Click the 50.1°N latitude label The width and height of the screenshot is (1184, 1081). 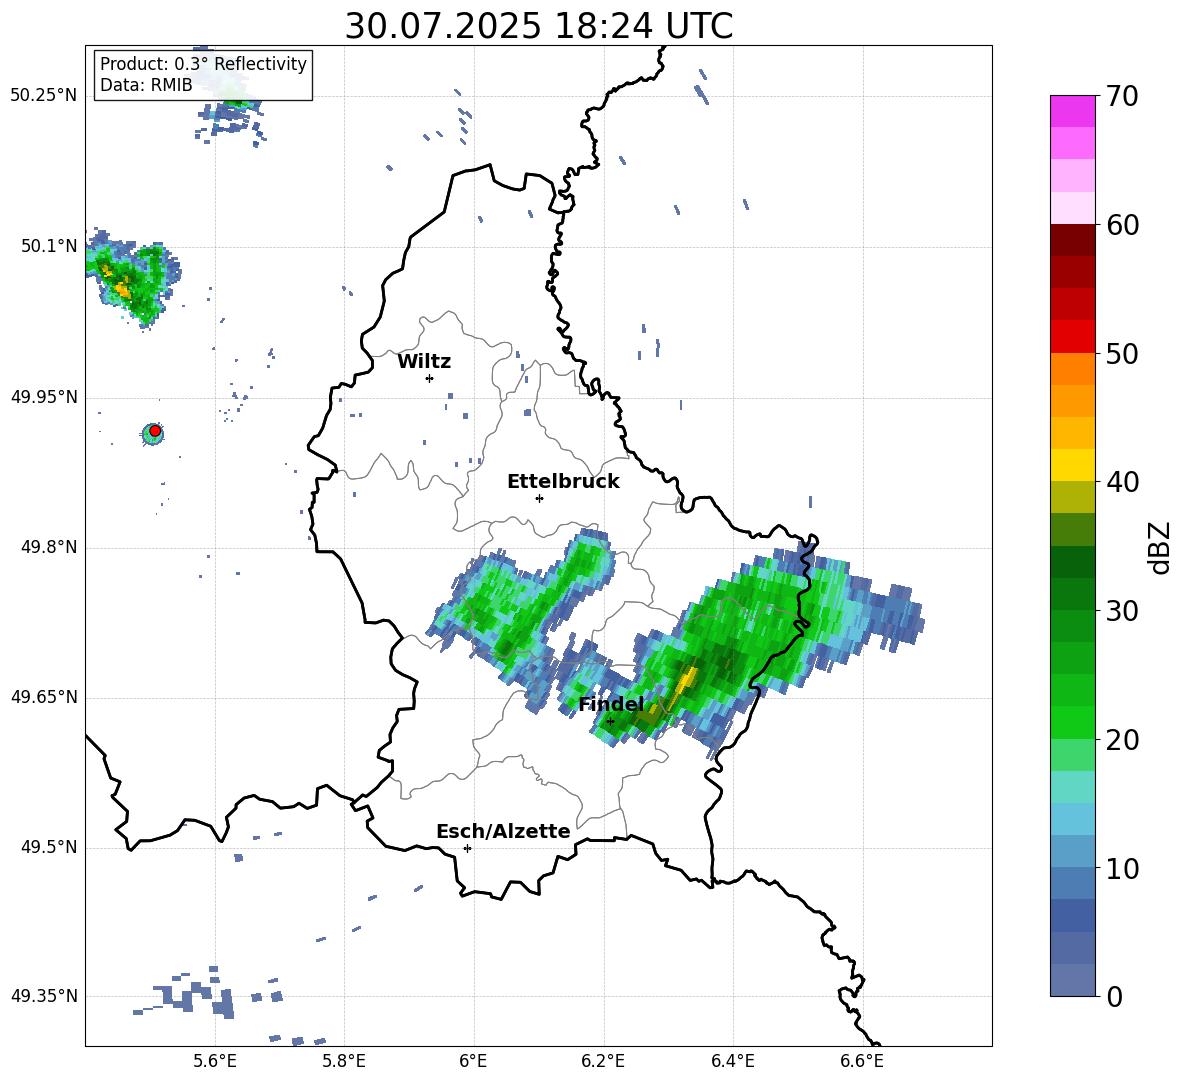(x=49, y=246)
